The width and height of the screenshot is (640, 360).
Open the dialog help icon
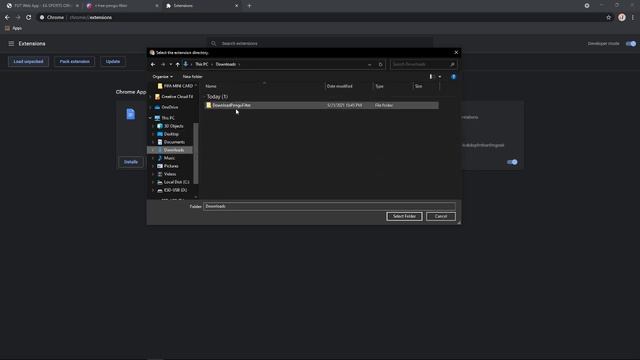tap(453, 77)
